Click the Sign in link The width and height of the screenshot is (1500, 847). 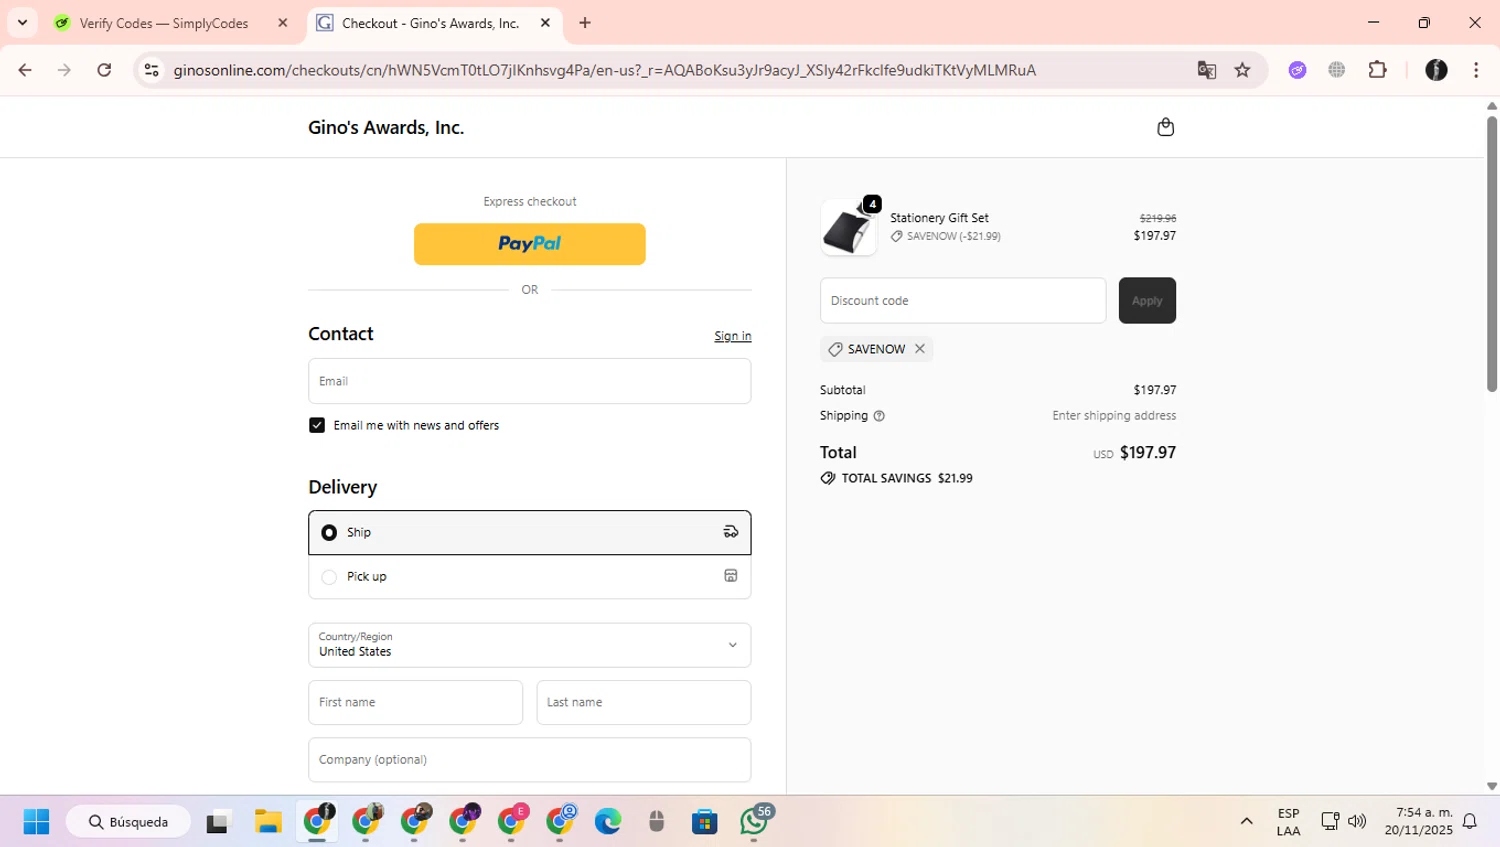pyautogui.click(x=733, y=336)
